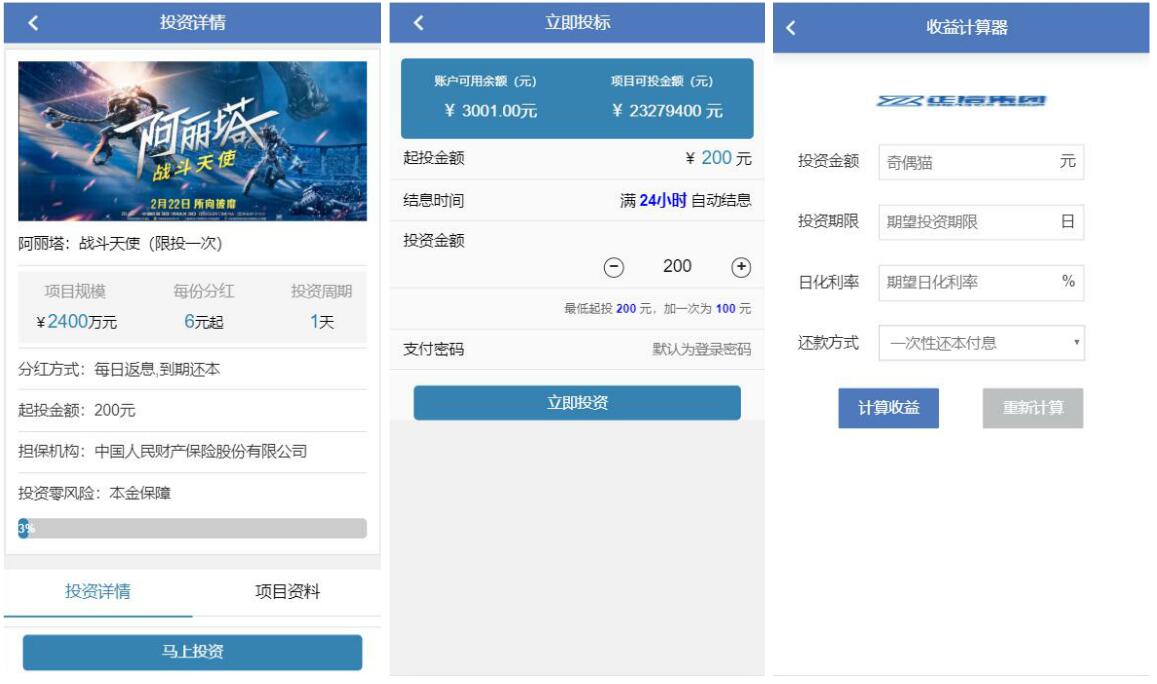This screenshot has height=684, width=1157.
Task: Switch to the 项目资料 tab
Action: [x=287, y=592]
